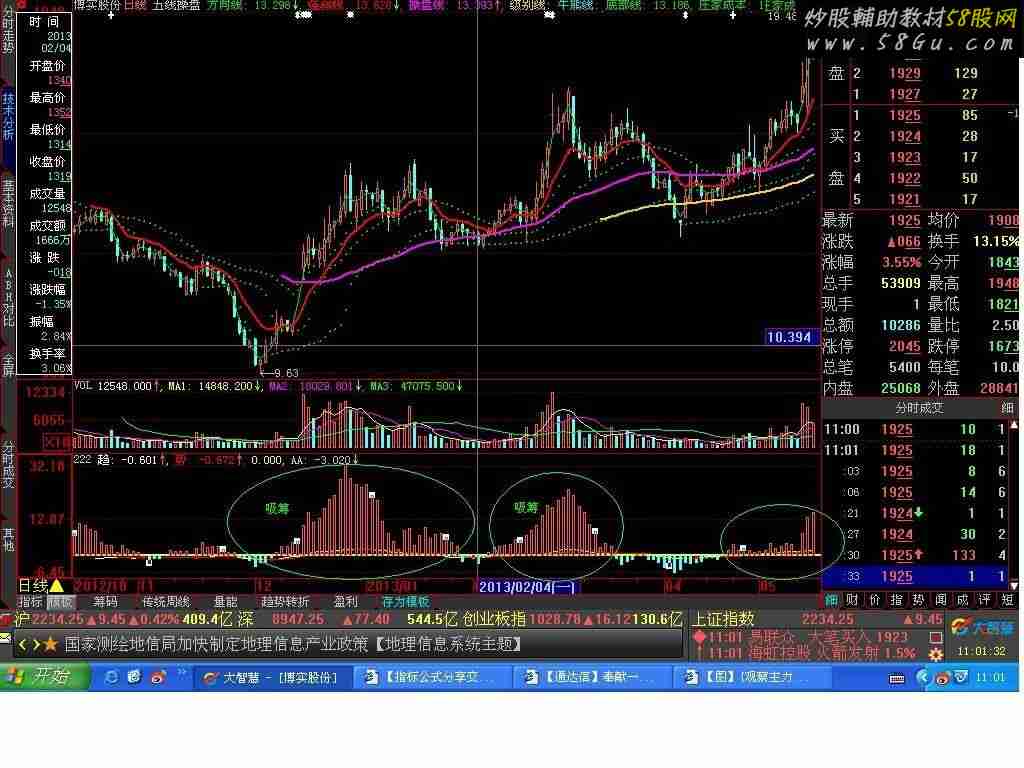Switch to 【指标公式分享交 taskbar window

pyautogui.click(x=432, y=677)
